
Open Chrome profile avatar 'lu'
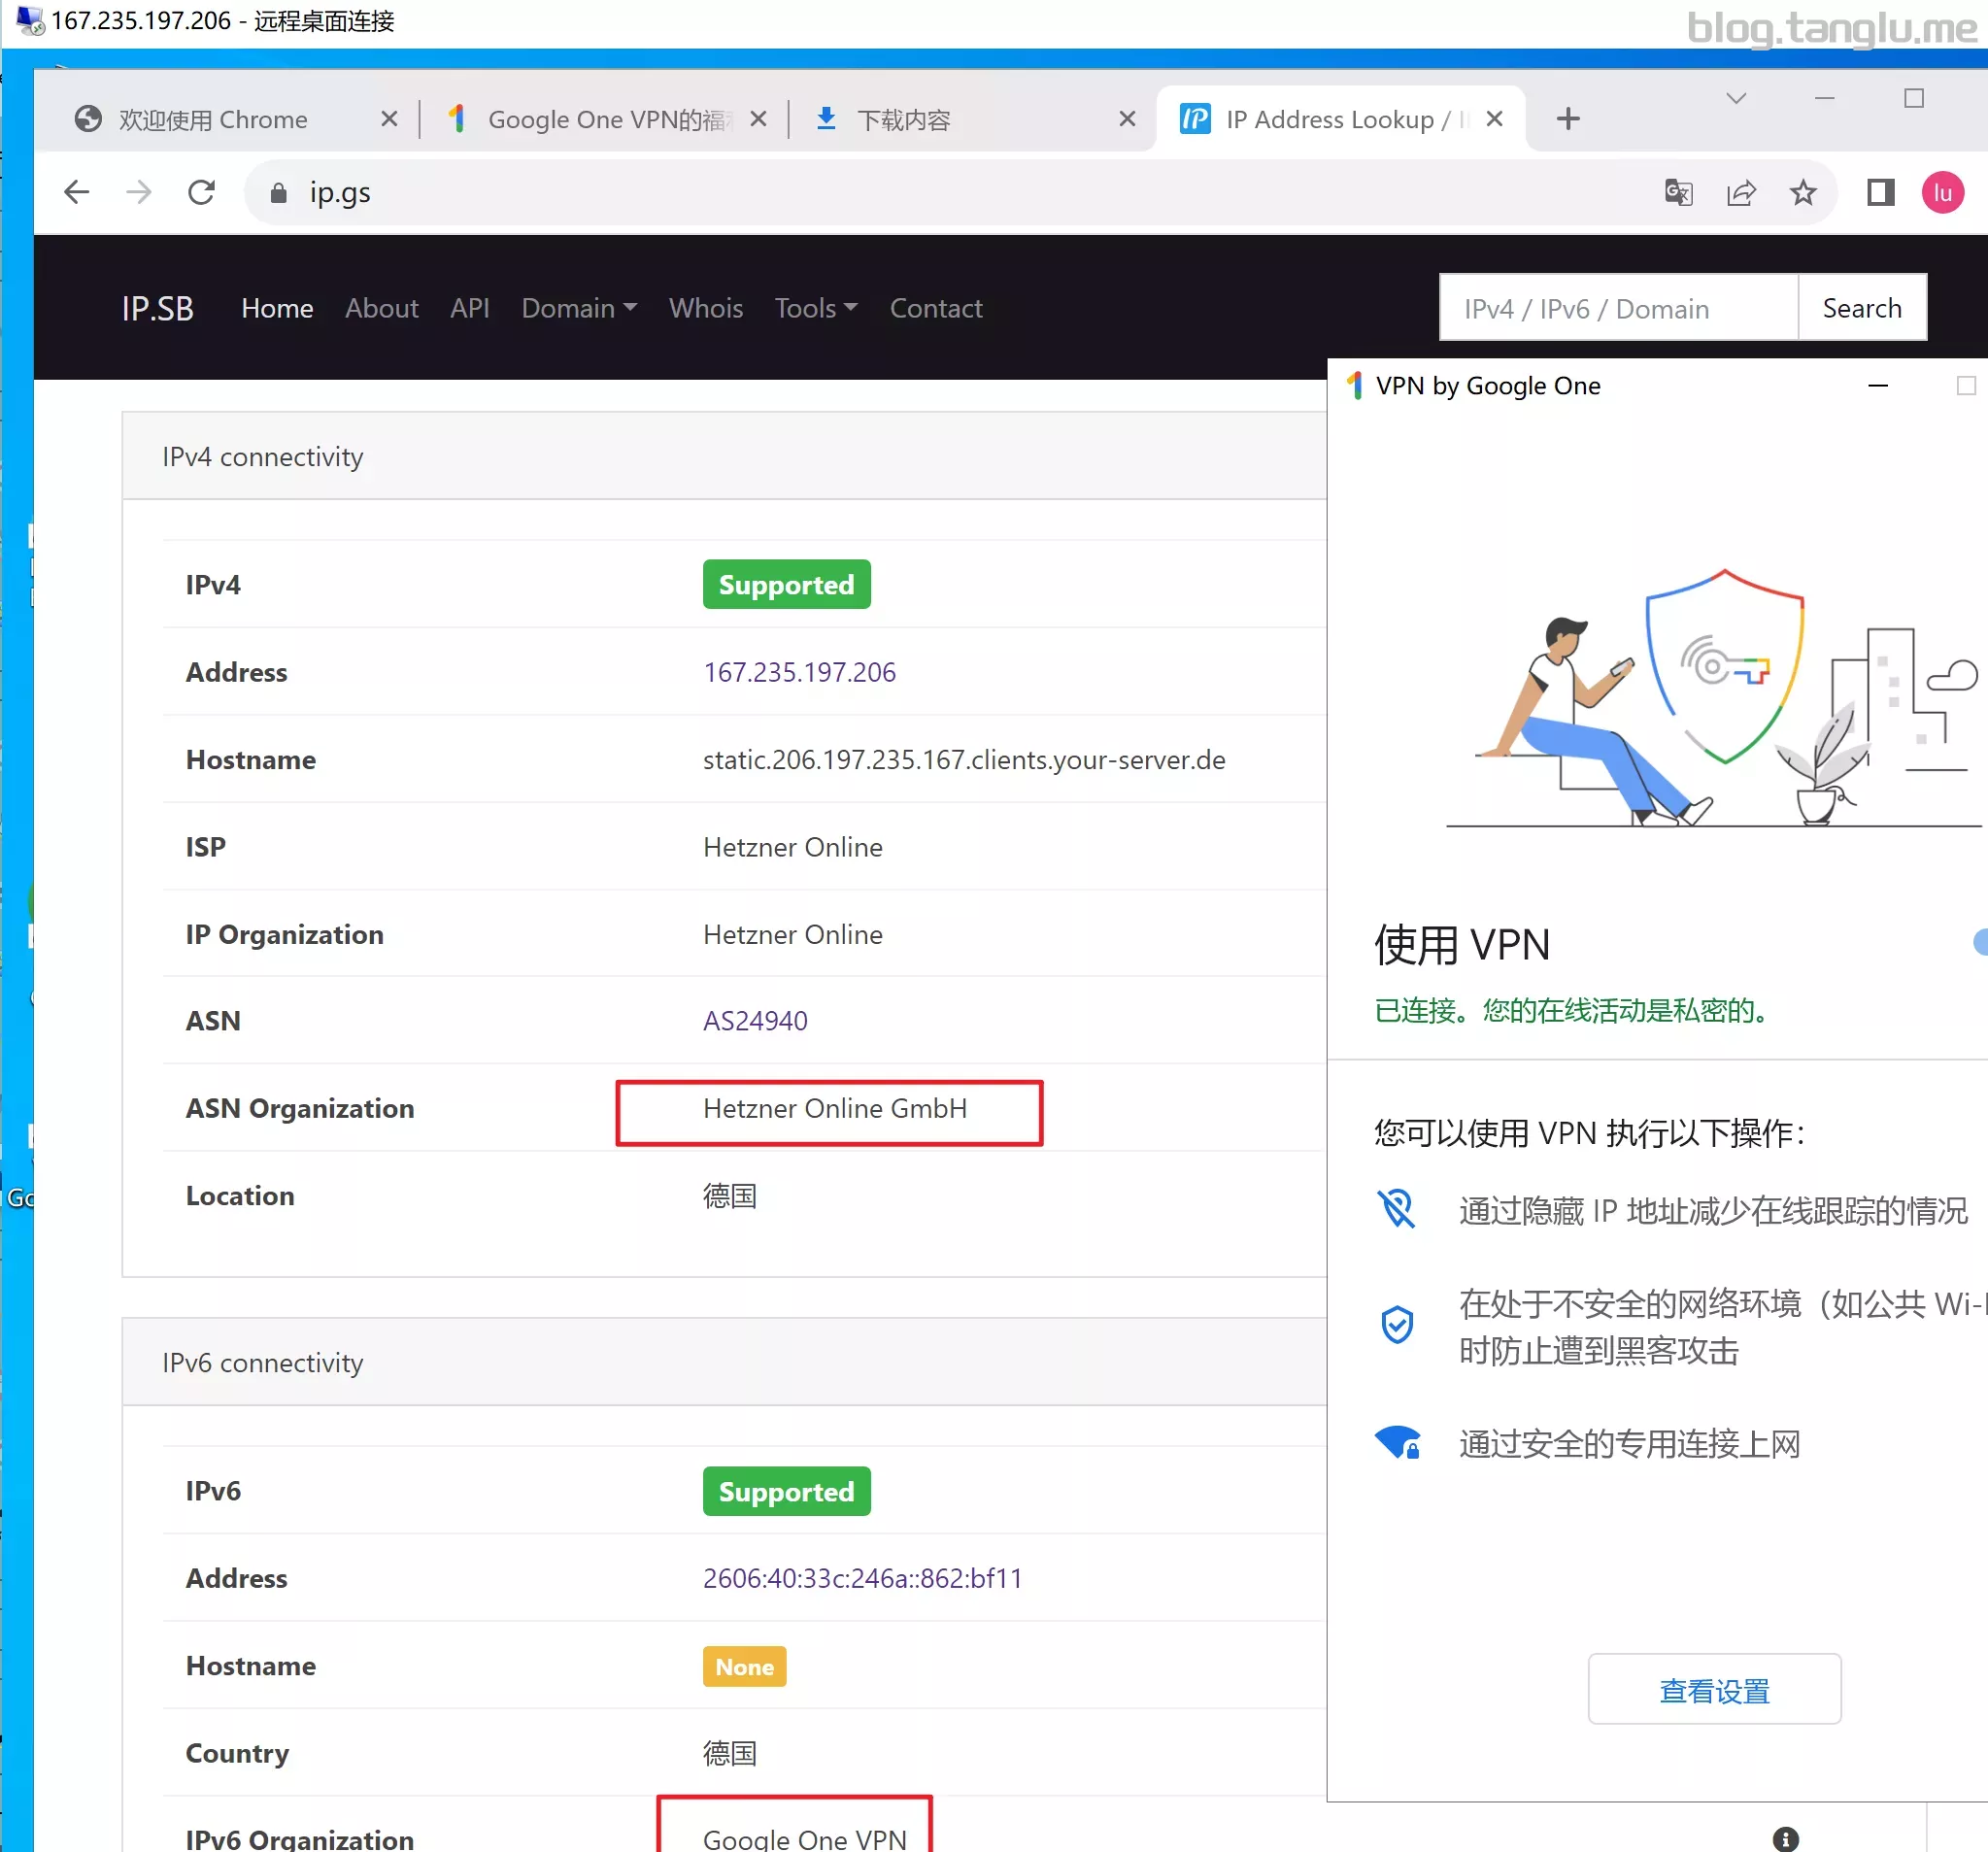pyautogui.click(x=1942, y=192)
